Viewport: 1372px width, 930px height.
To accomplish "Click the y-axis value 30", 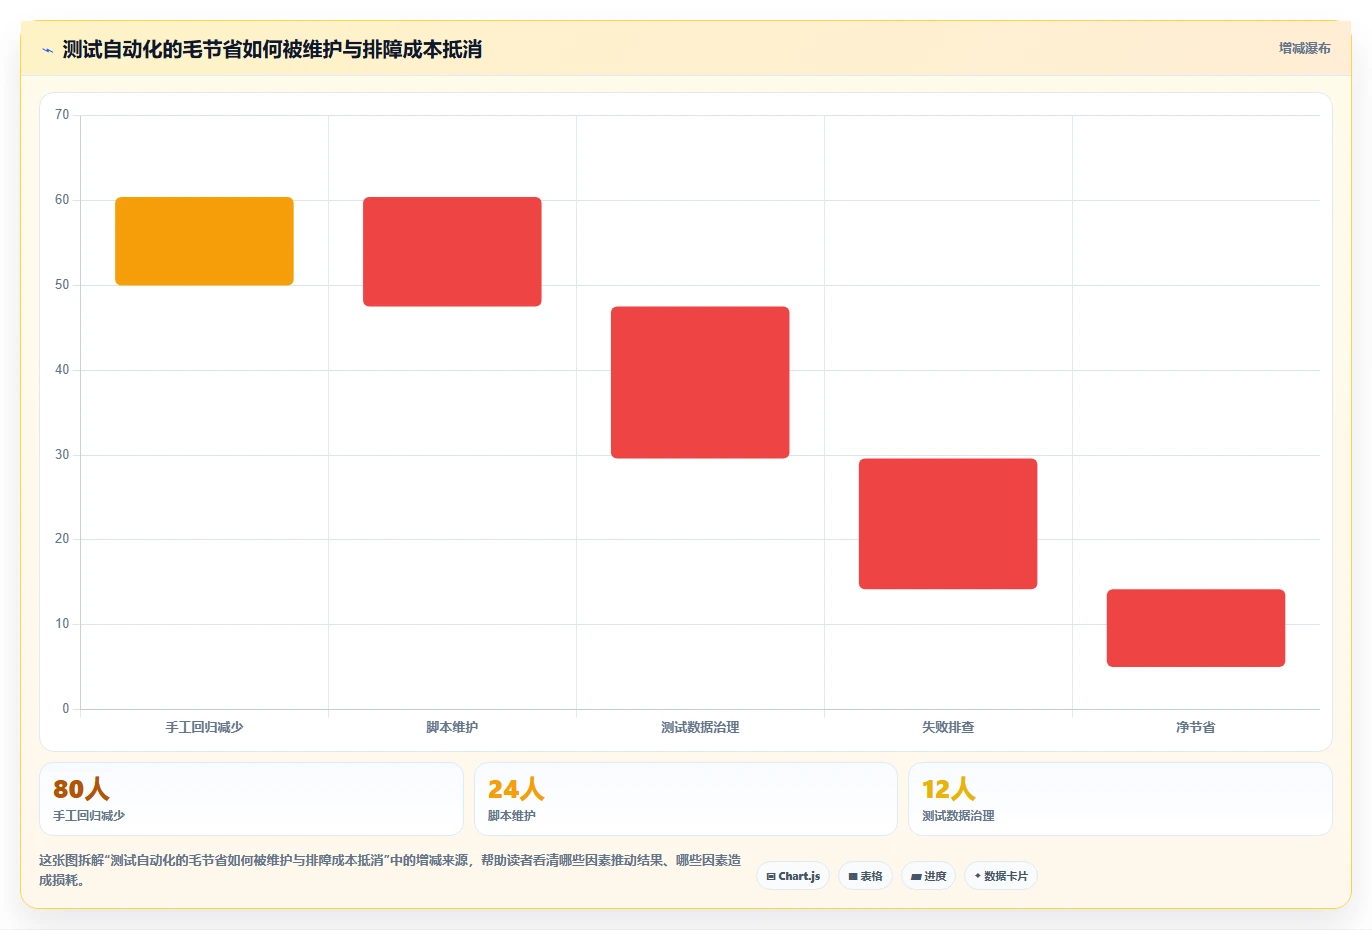I will click(62, 455).
